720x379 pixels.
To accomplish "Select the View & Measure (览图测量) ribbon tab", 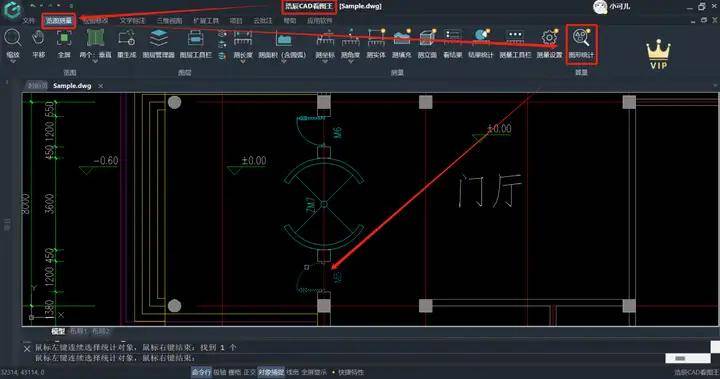I will click(59, 21).
